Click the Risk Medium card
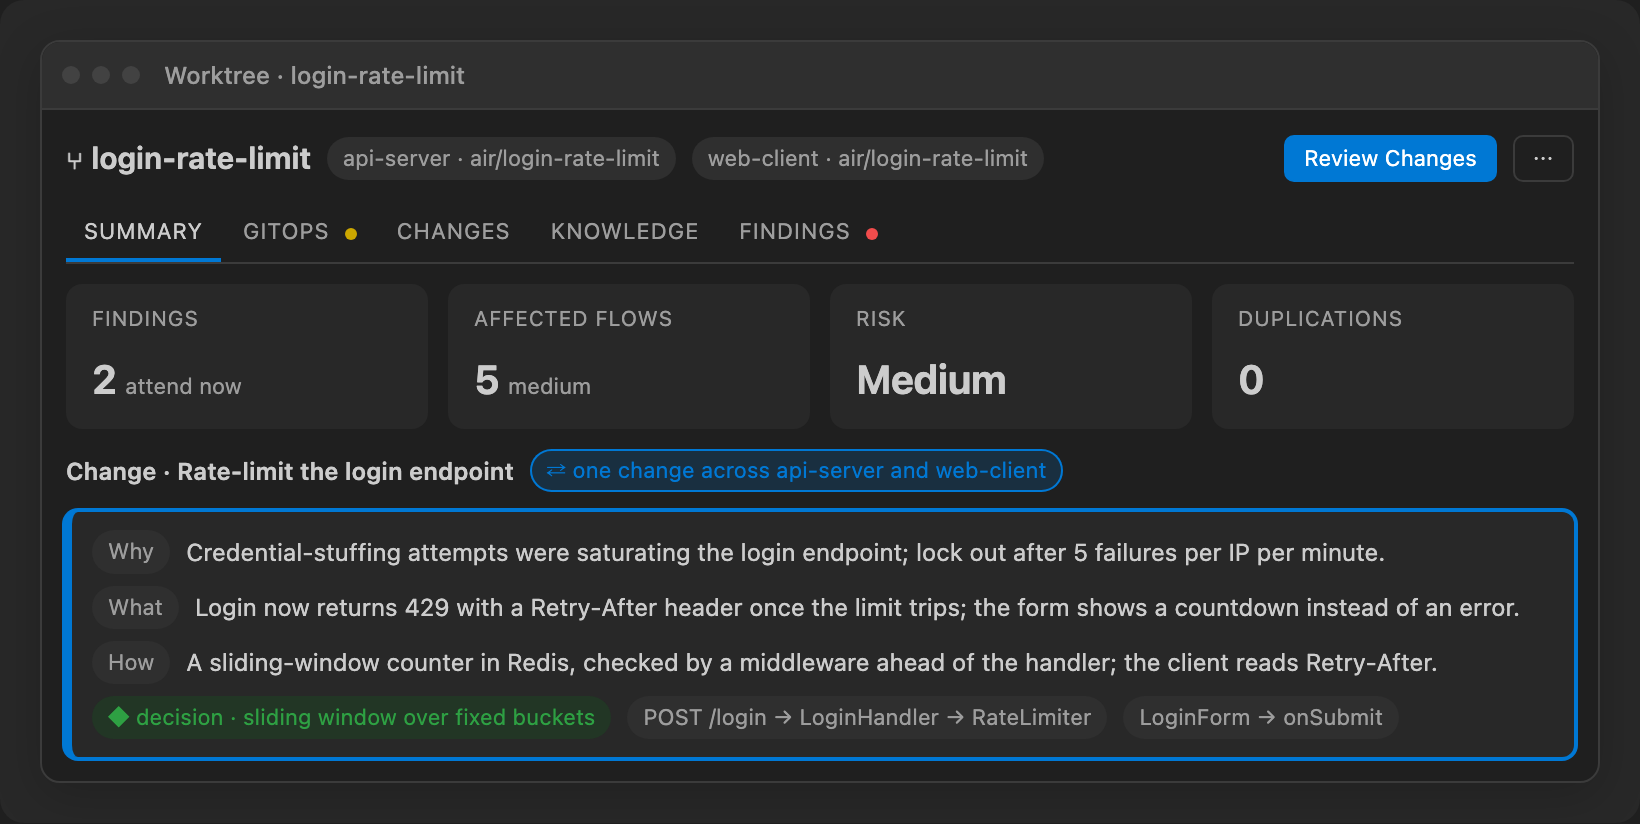1640x824 pixels. point(1011,356)
